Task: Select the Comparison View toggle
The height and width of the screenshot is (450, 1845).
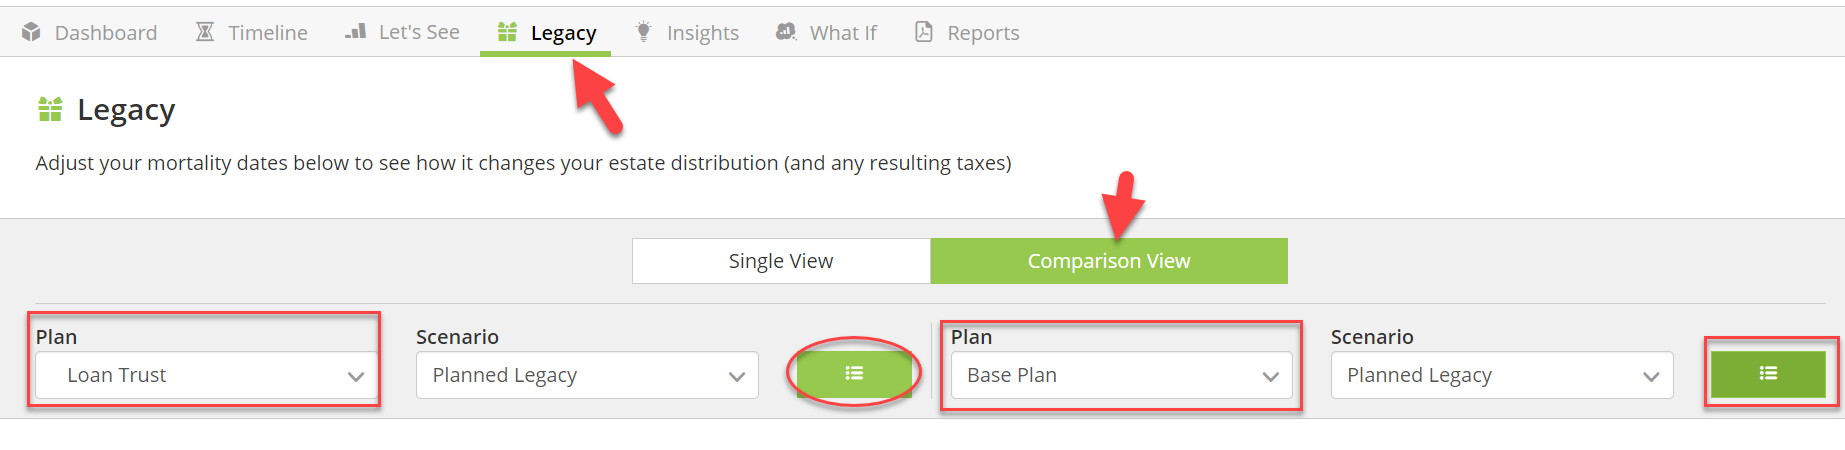Action: click(1109, 261)
